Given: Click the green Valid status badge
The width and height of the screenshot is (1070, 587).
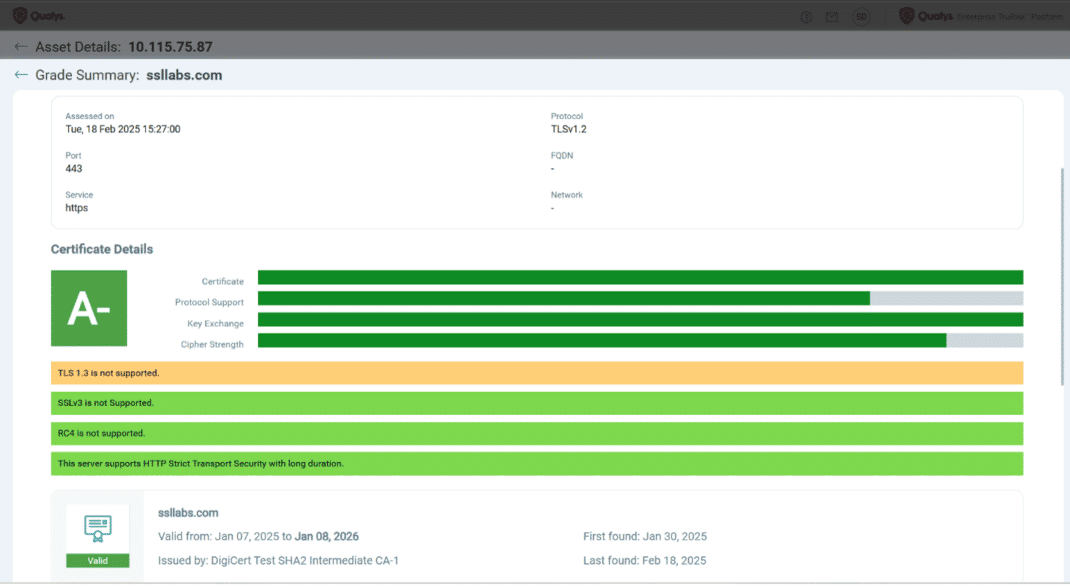Looking at the screenshot, I should click(98, 560).
